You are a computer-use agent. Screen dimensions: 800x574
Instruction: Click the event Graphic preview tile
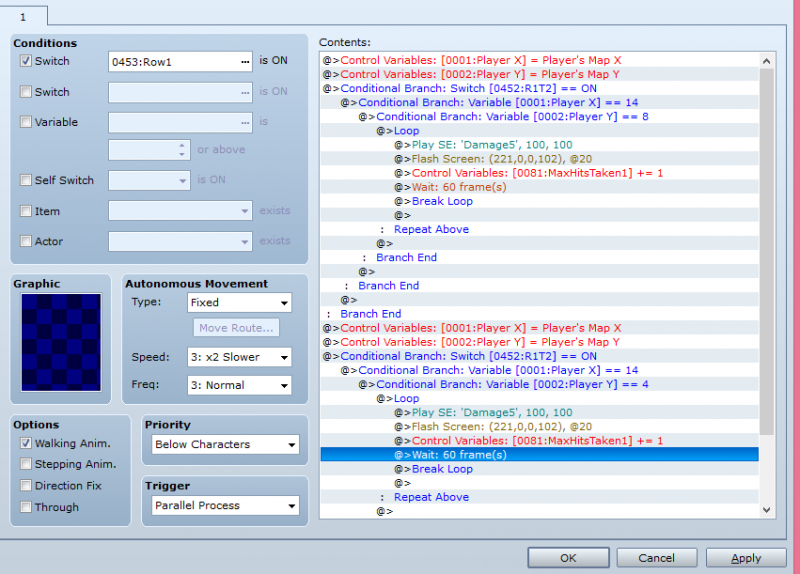point(61,342)
